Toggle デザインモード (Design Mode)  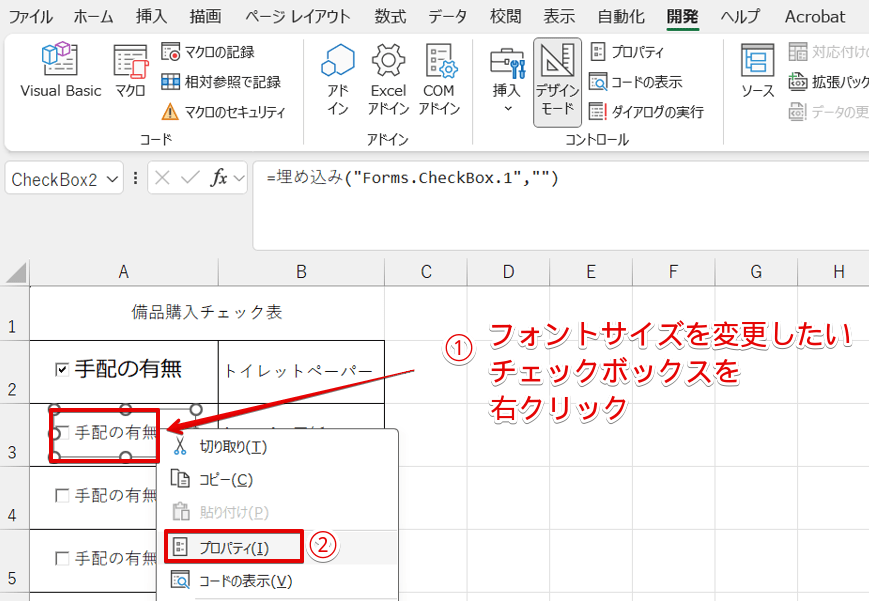click(x=557, y=80)
